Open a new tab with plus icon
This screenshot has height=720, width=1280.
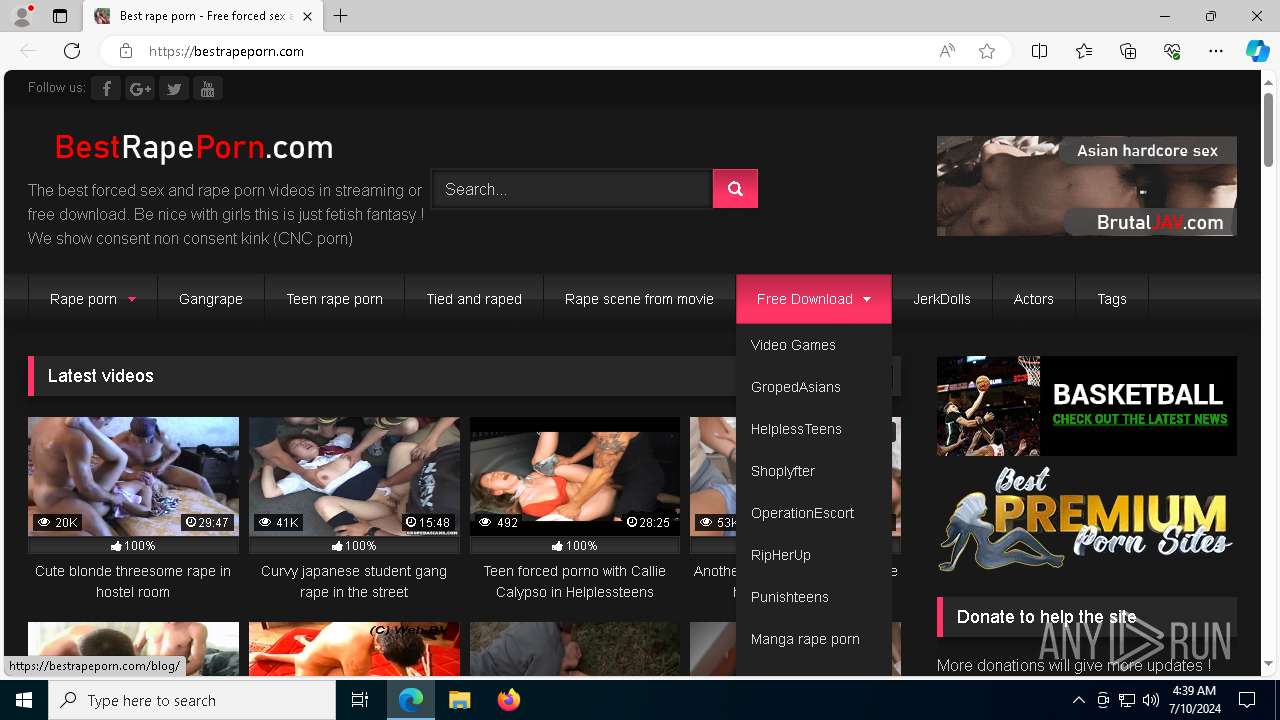point(340,16)
